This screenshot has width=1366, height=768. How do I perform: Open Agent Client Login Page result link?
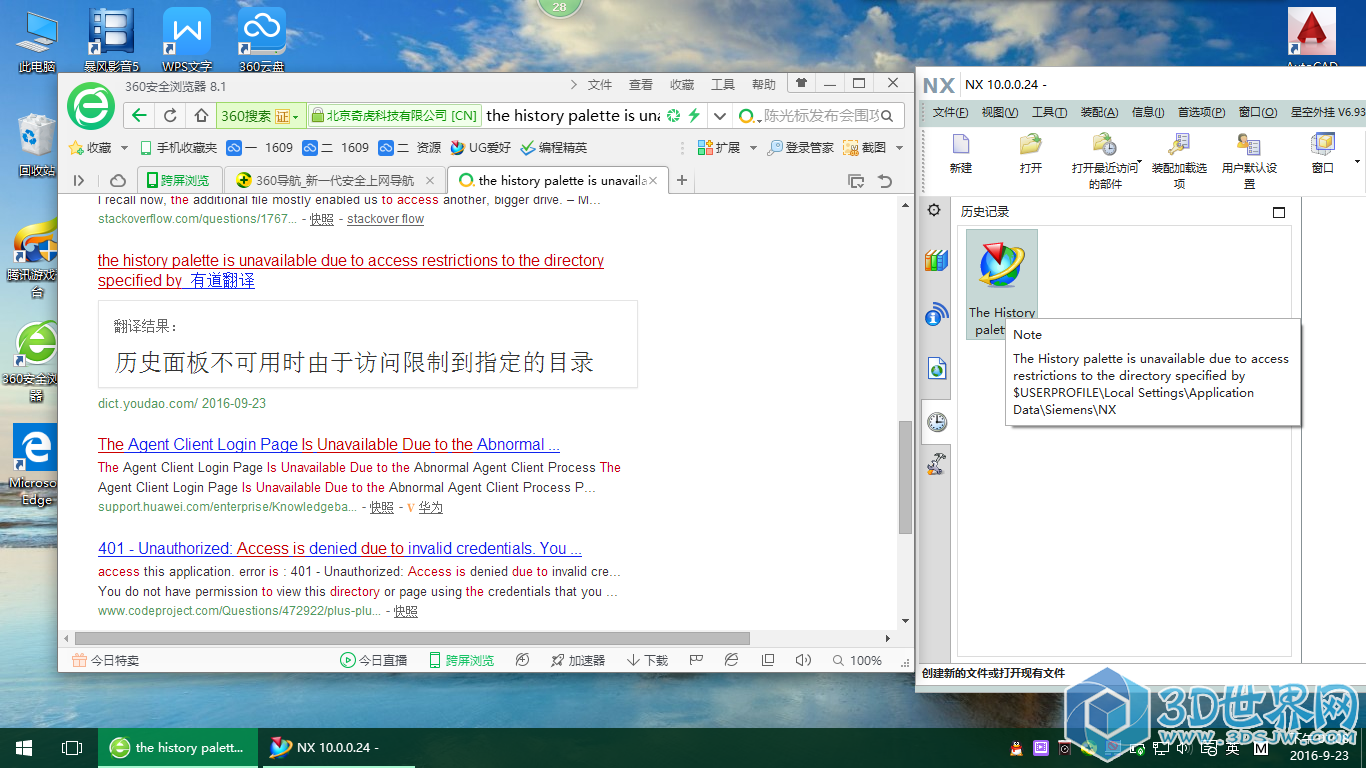329,444
